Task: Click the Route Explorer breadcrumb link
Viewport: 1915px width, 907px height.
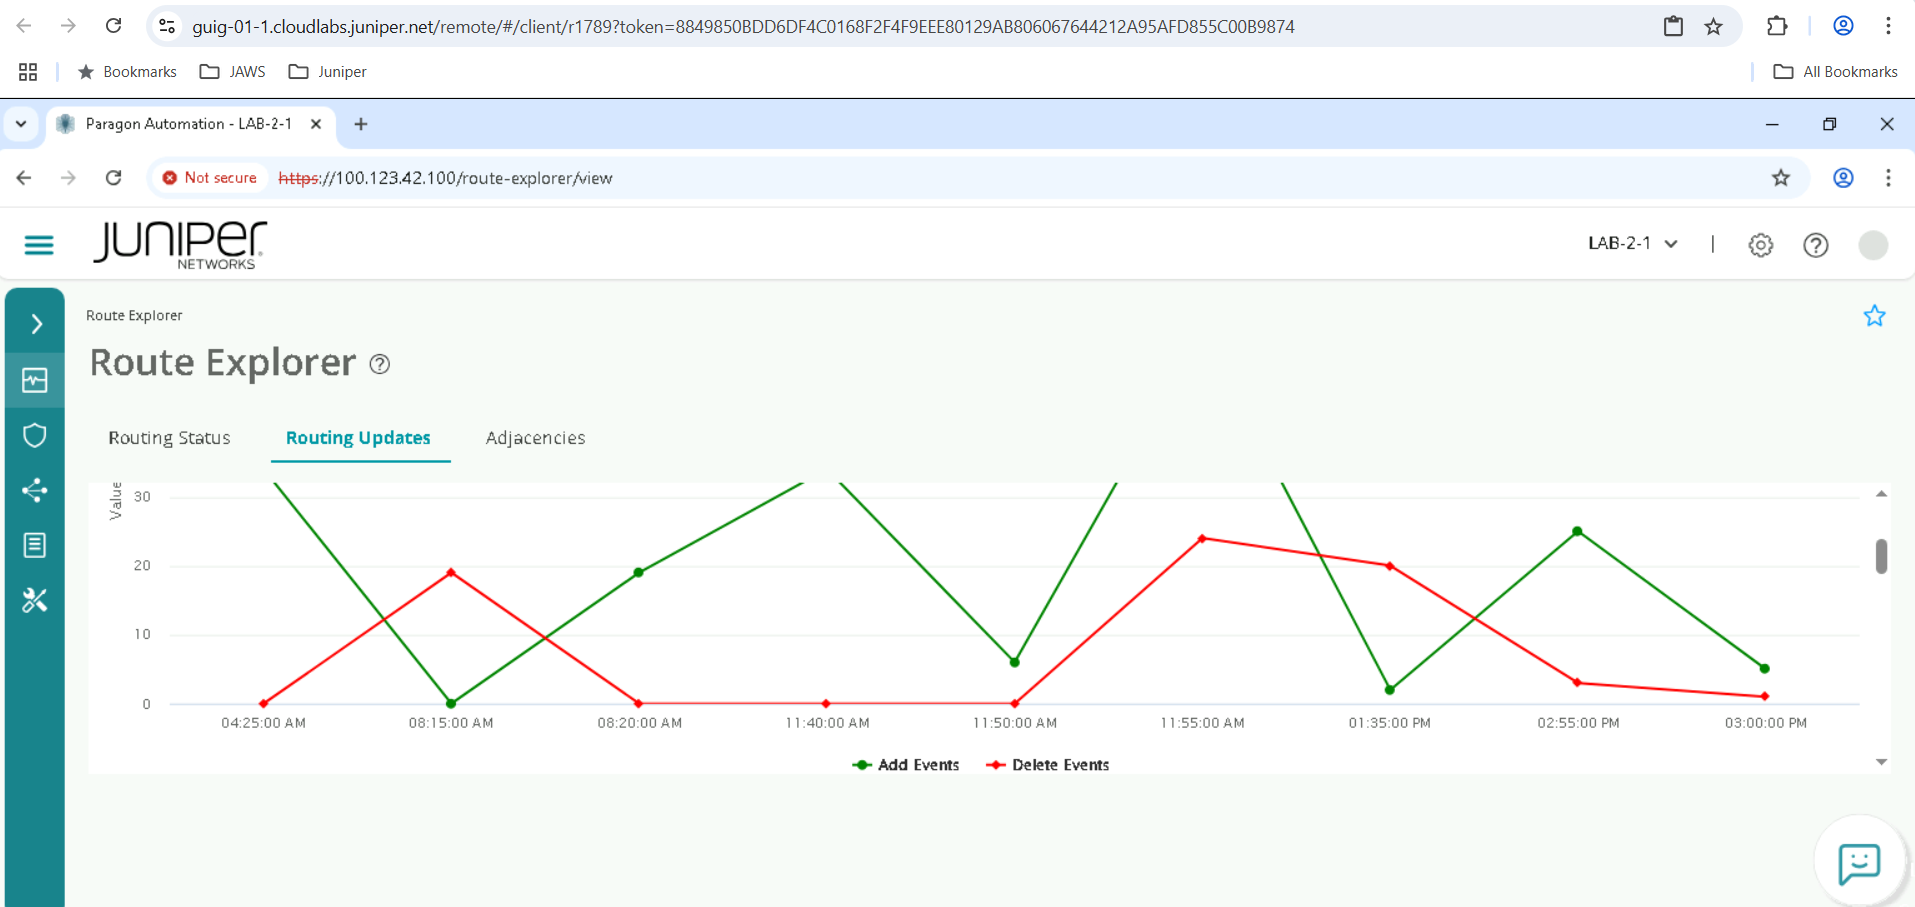Action: click(x=134, y=315)
